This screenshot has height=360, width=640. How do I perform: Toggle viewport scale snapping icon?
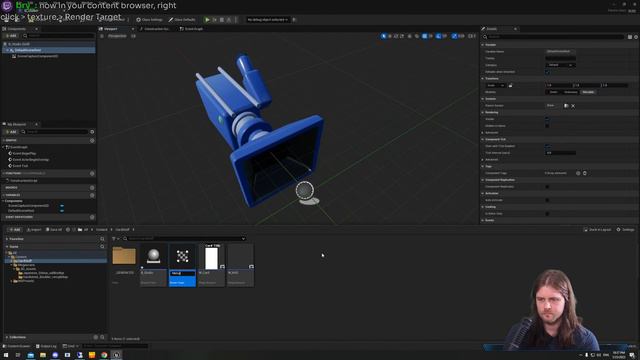point(454,36)
